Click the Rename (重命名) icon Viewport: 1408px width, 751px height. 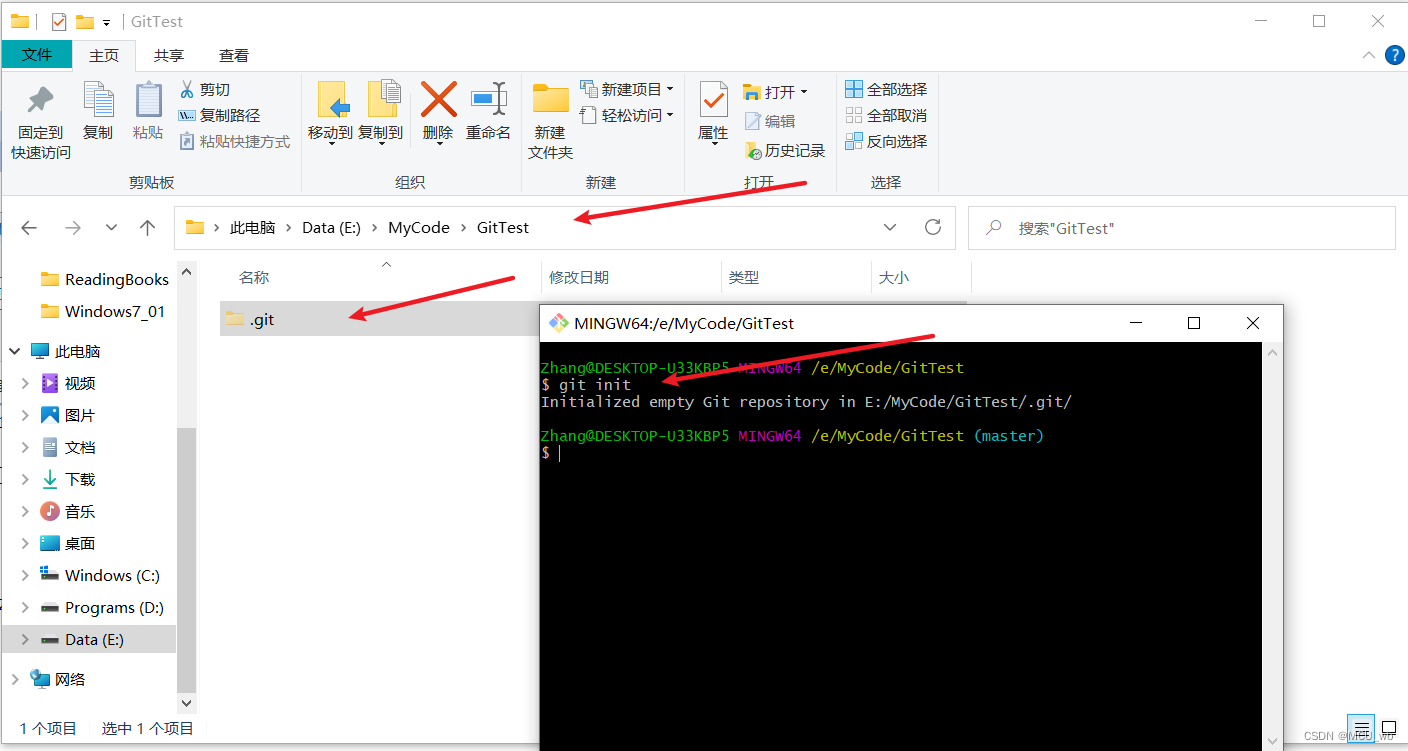click(489, 99)
